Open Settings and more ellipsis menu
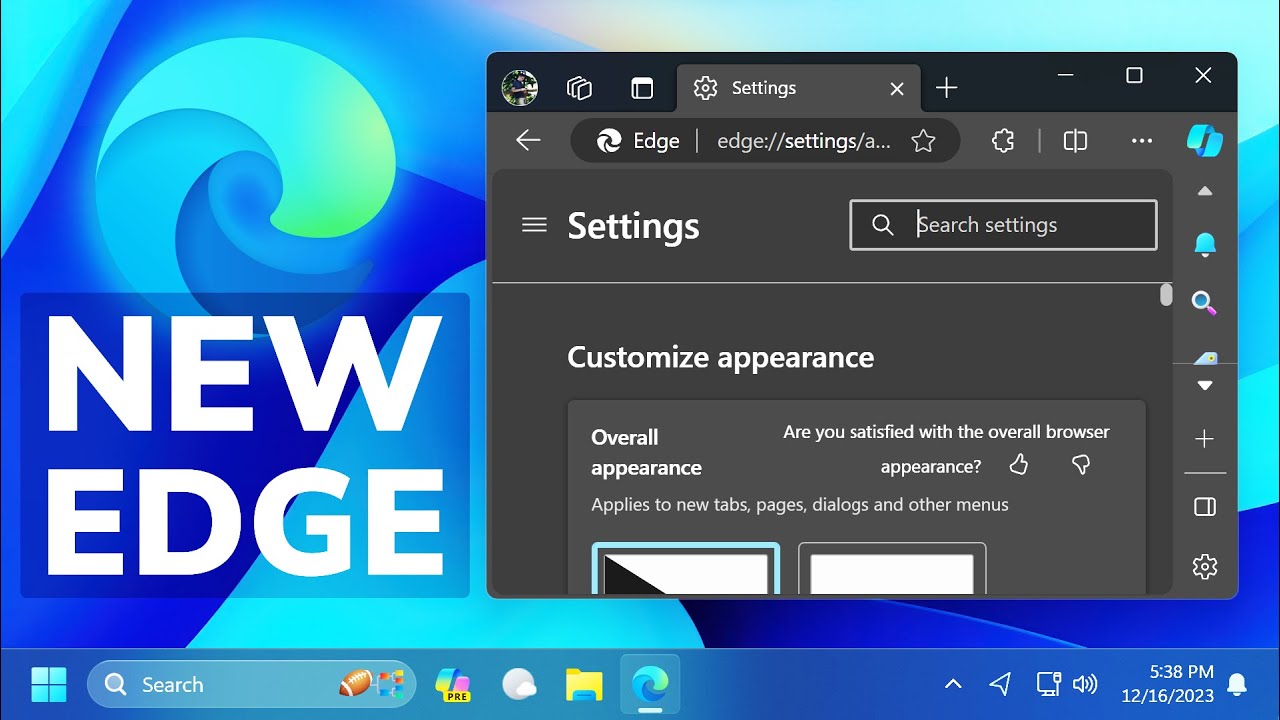The height and width of the screenshot is (720, 1280). (1142, 142)
